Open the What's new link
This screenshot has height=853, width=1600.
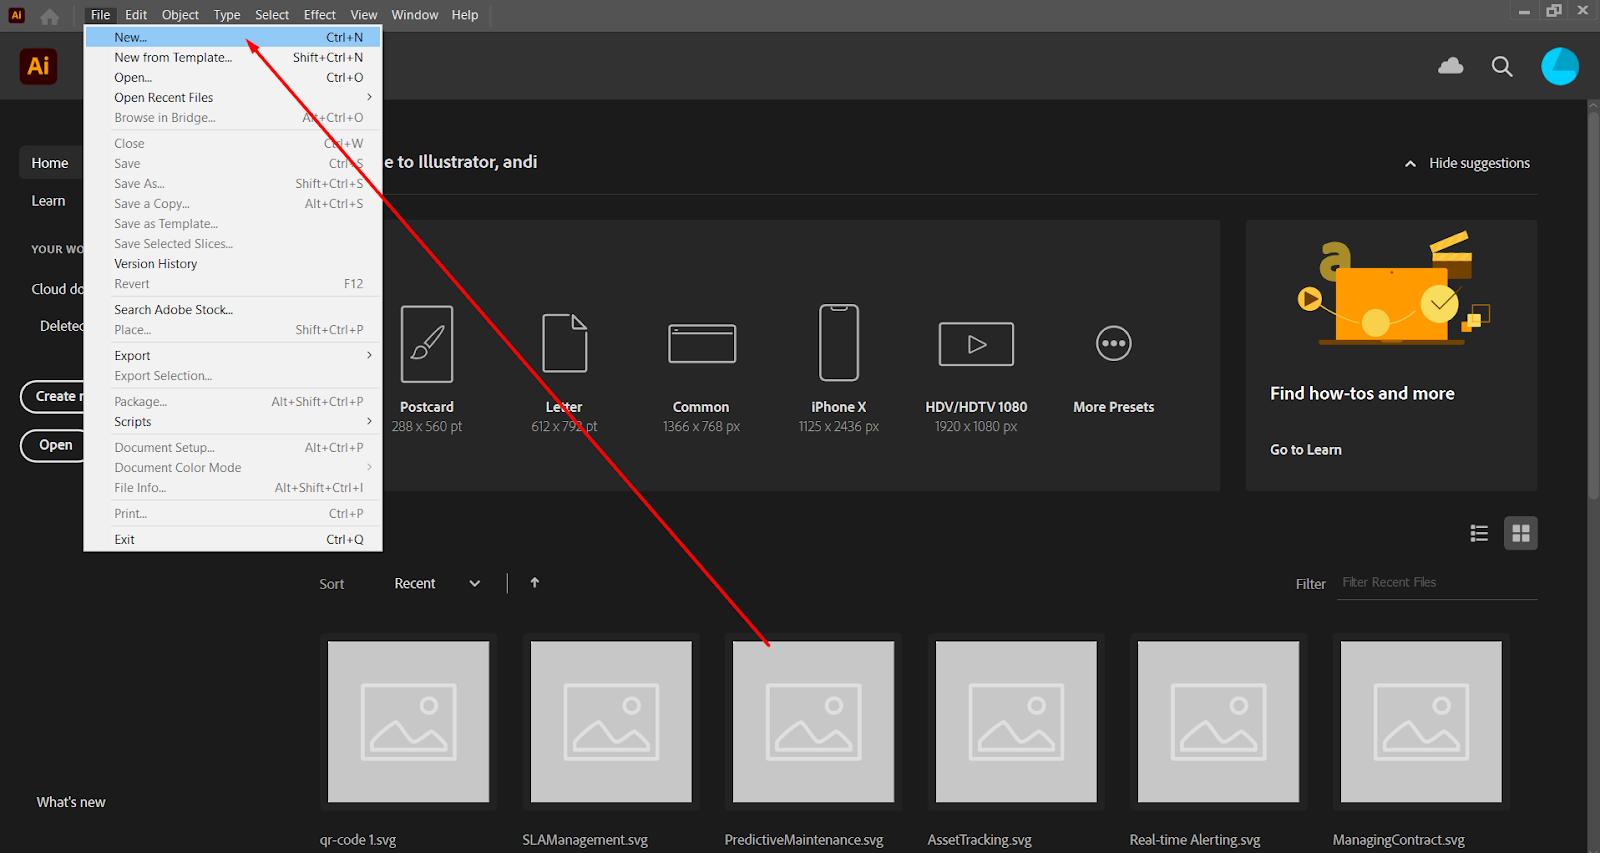point(71,802)
